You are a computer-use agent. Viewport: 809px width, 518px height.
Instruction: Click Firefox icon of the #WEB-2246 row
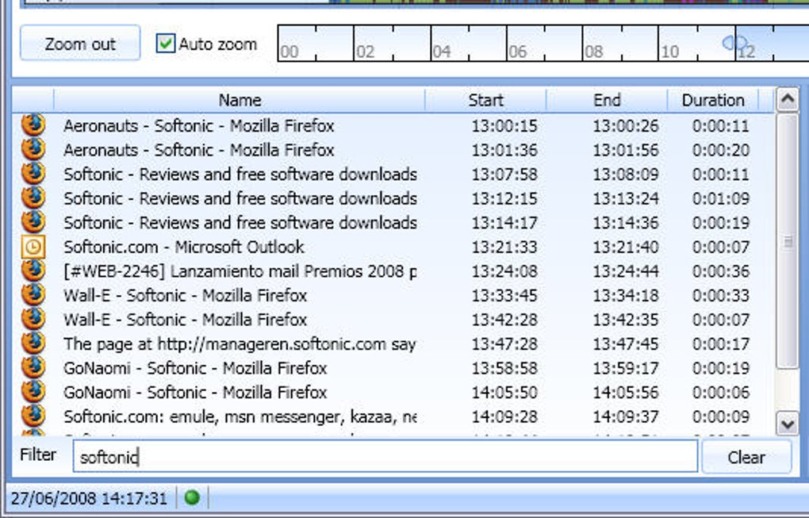tap(33, 270)
